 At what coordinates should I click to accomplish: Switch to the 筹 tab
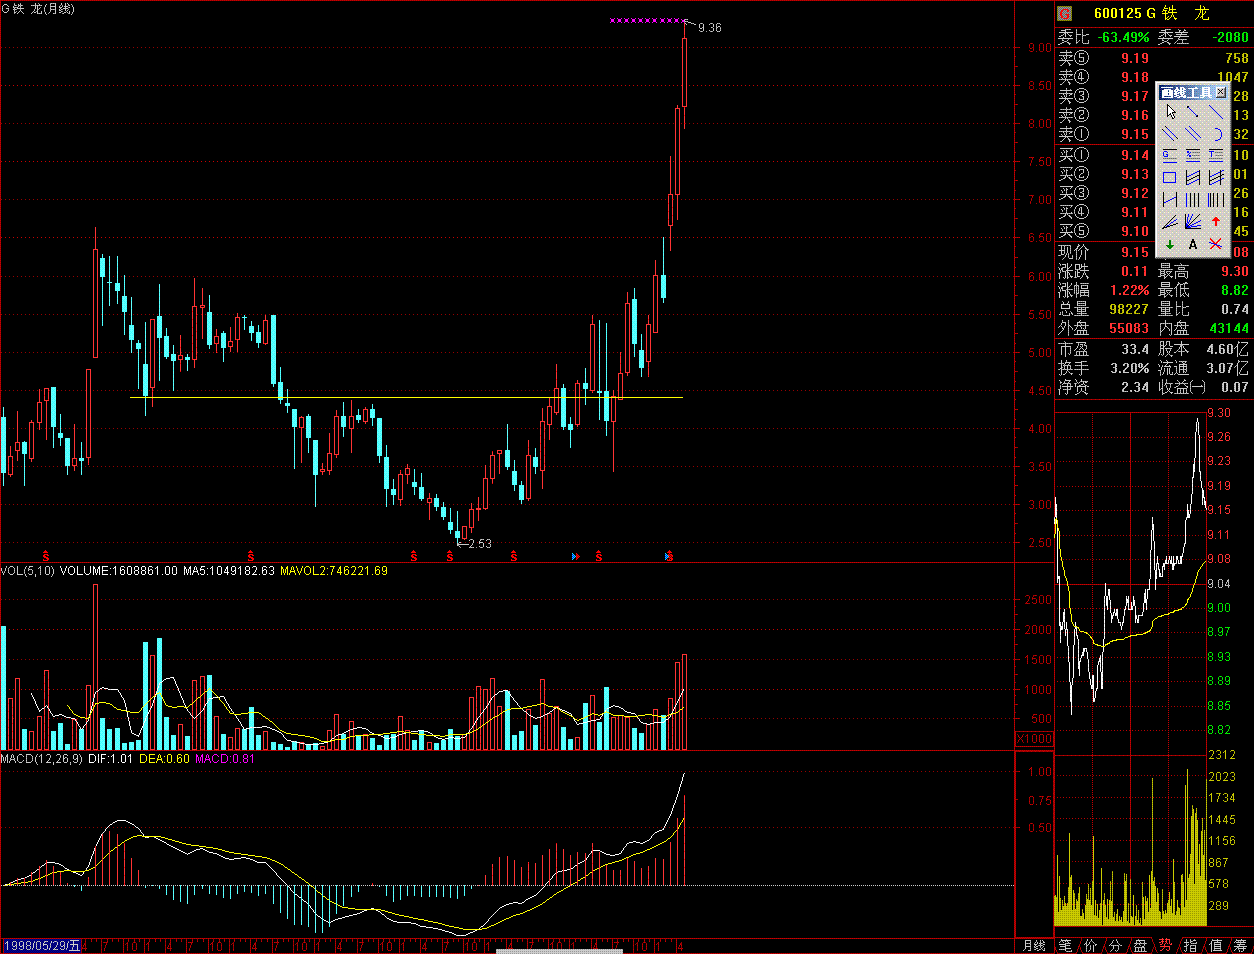click(x=1240, y=945)
